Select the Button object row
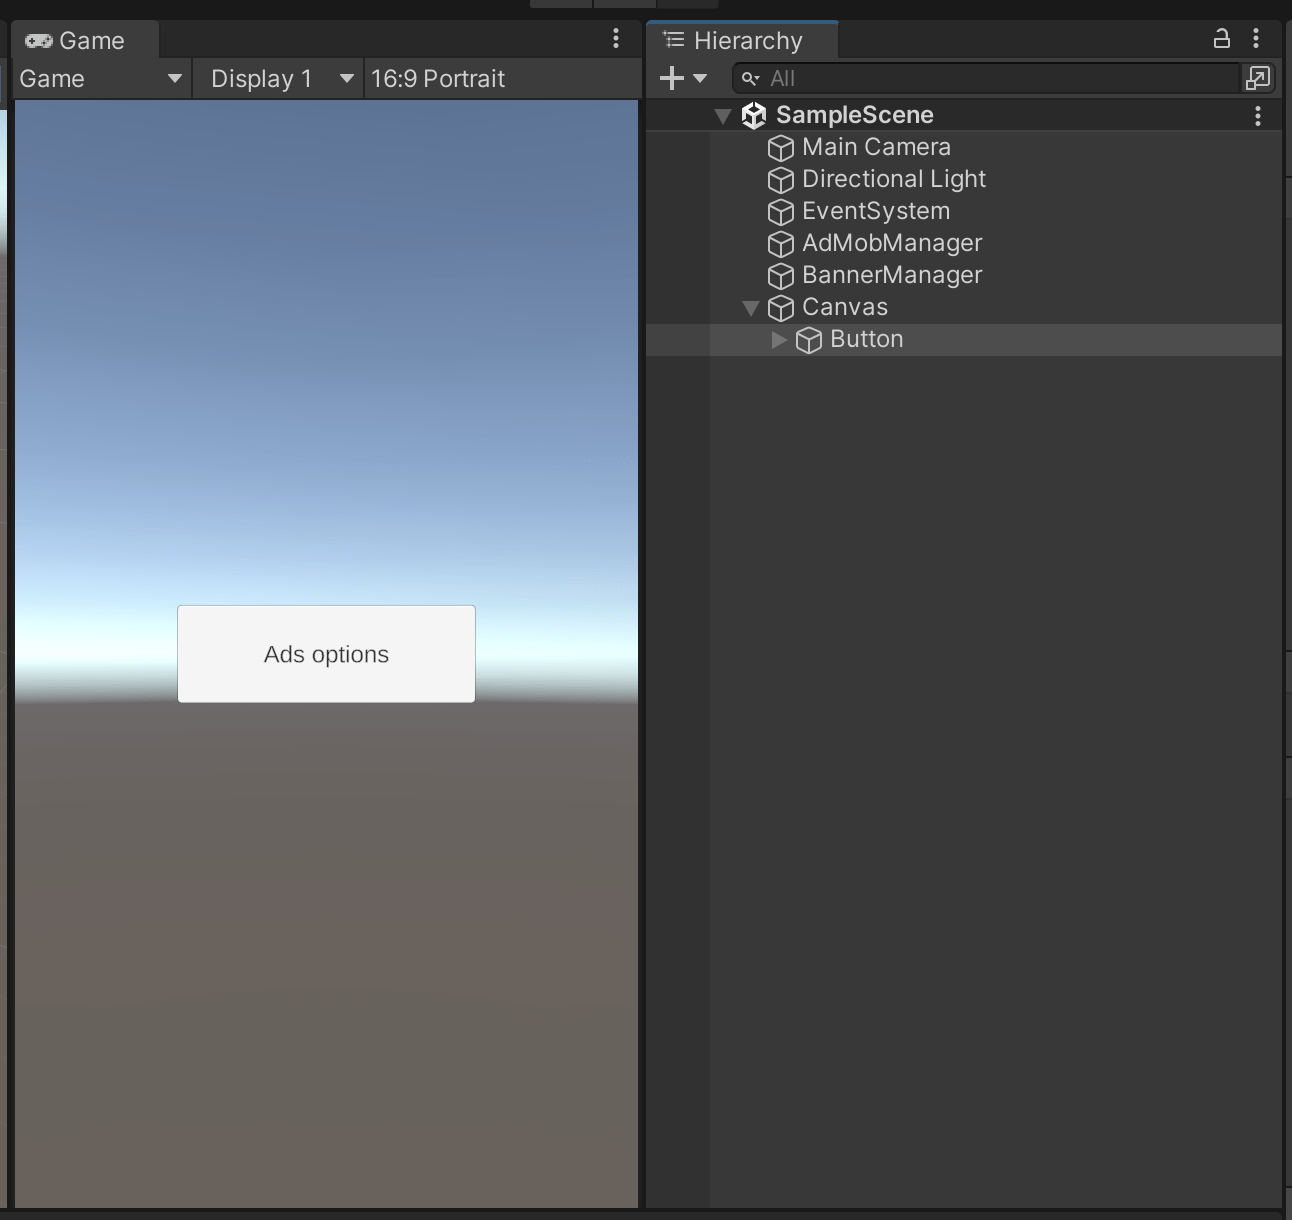The height and width of the screenshot is (1220, 1292). coord(964,339)
